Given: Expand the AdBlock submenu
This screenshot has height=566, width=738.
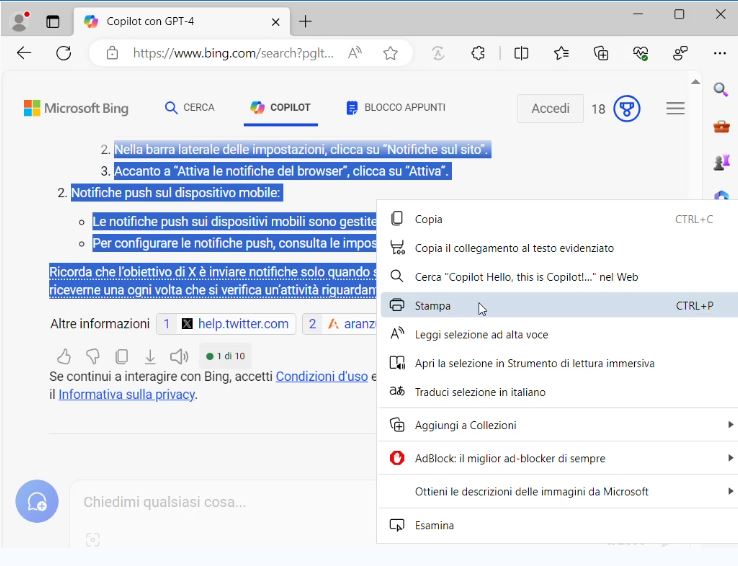Looking at the screenshot, I should pos(557,458).
